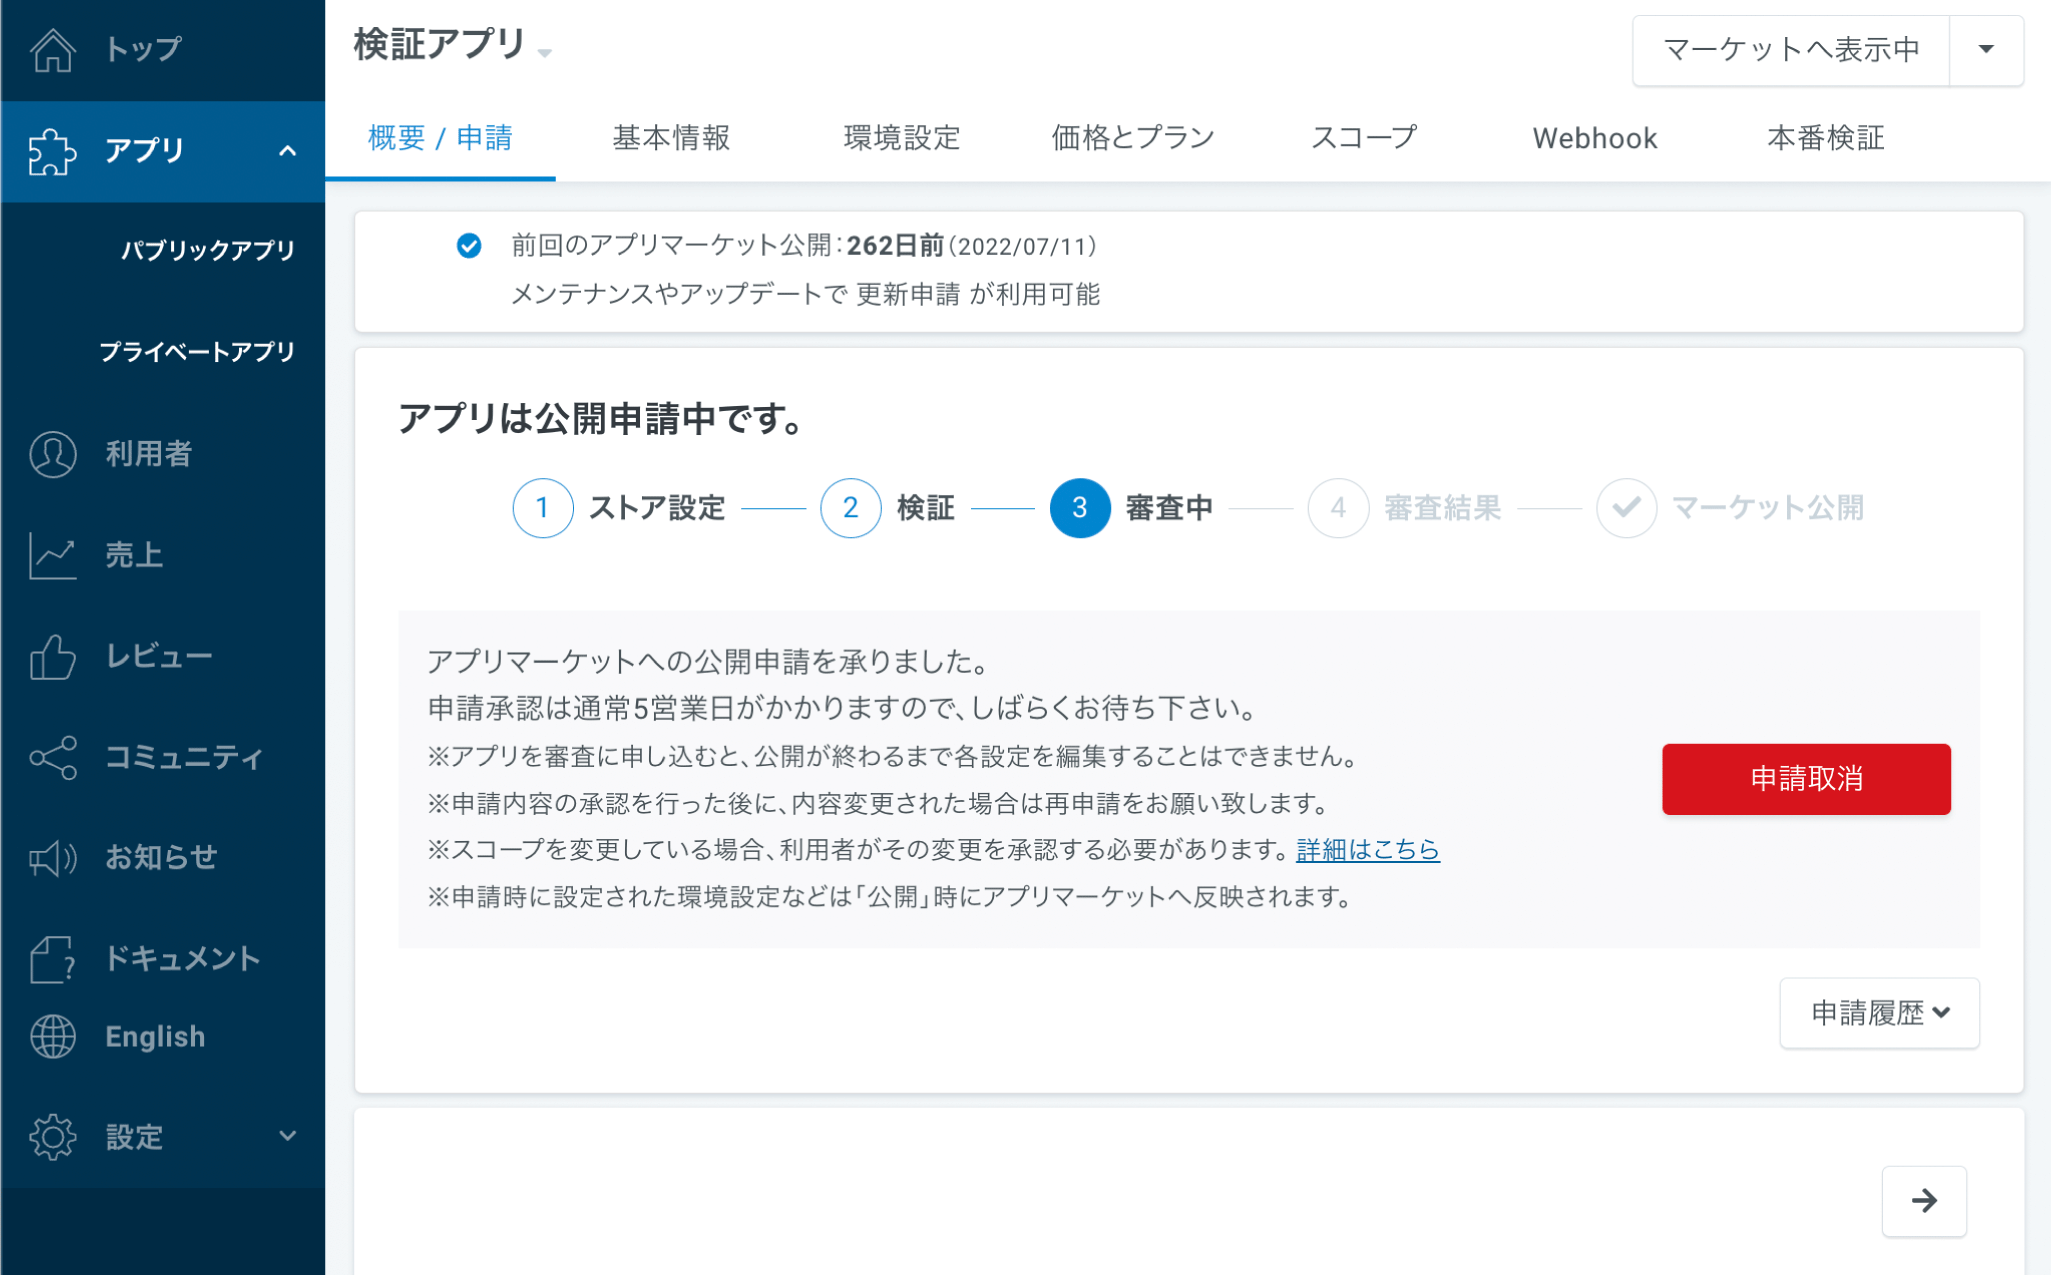Click the right arrow button

pyautogui.click(x=1924, y=1201)
